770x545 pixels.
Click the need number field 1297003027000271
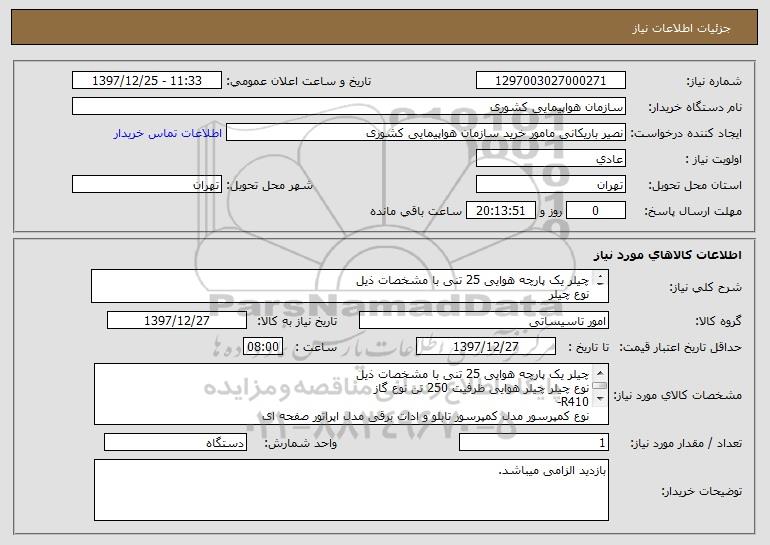[x=550, y=81]
